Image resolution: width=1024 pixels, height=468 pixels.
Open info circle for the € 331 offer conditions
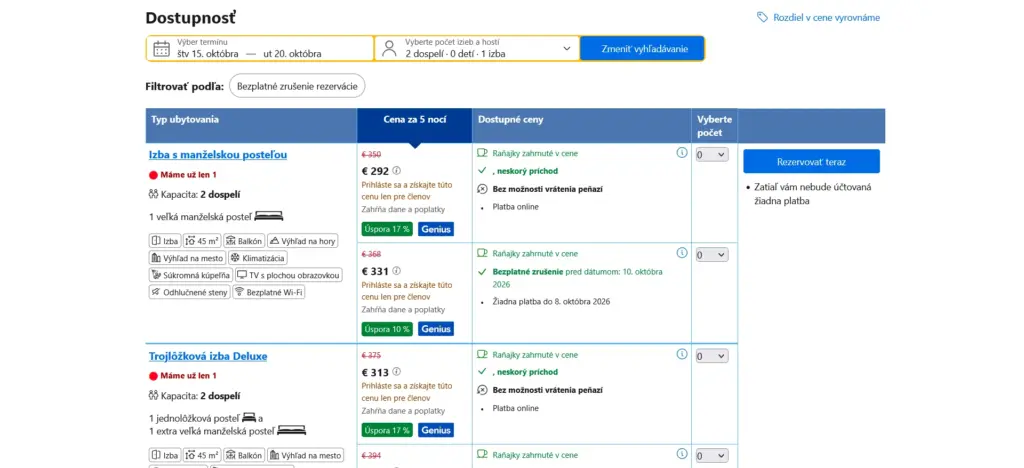click(x=682, y=253)
